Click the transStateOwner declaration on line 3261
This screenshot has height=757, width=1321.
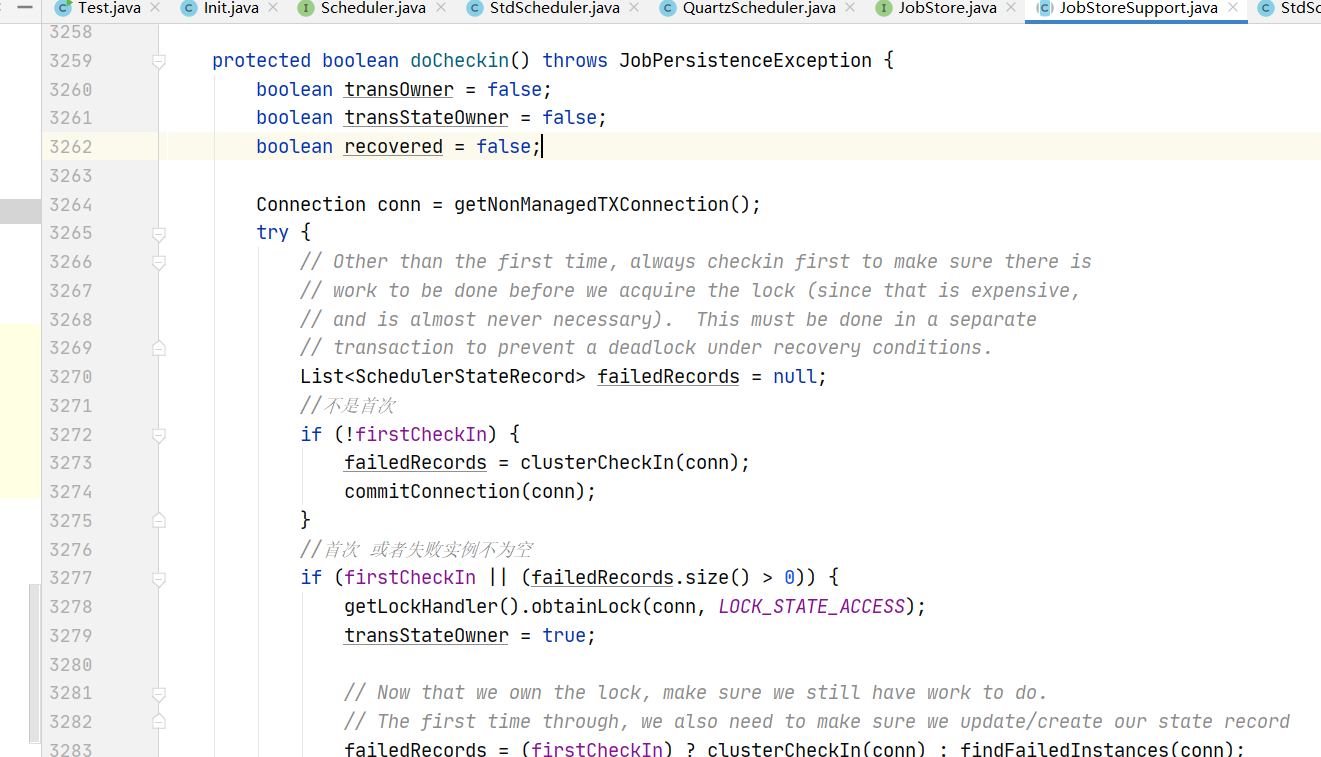[x=426, y=118]
